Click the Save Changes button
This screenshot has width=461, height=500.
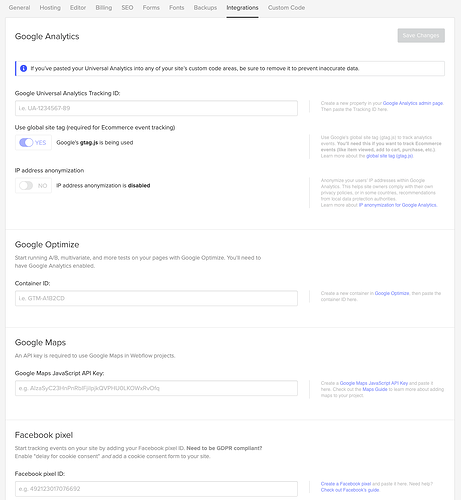[421, 35]
